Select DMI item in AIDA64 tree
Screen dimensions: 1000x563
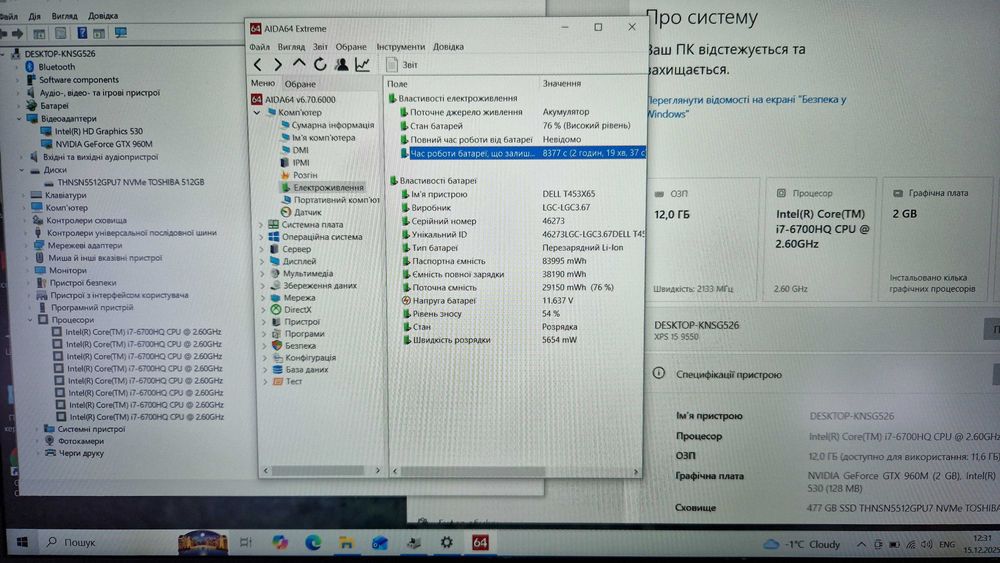(x=295, y=150)
